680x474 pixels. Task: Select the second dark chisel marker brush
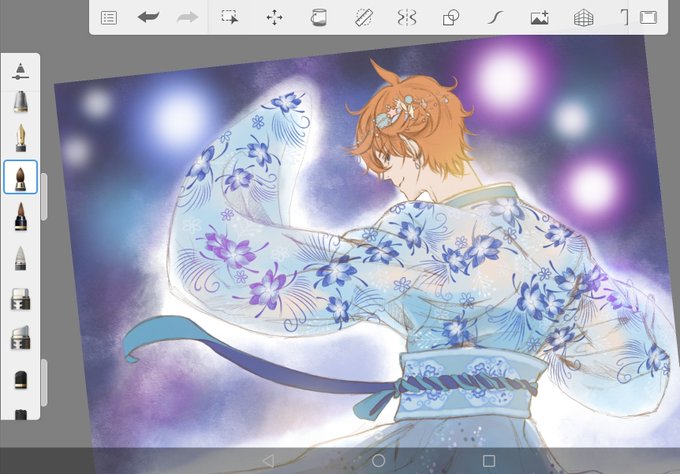20,338
